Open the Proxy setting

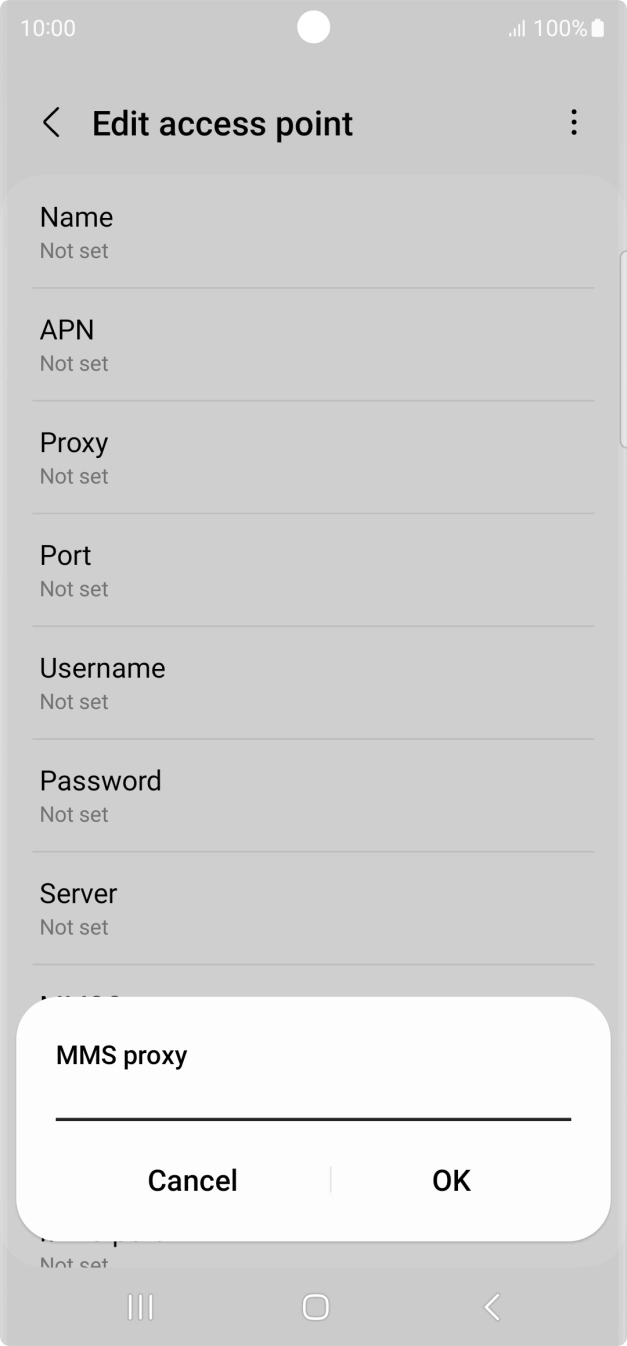[313, 457]
